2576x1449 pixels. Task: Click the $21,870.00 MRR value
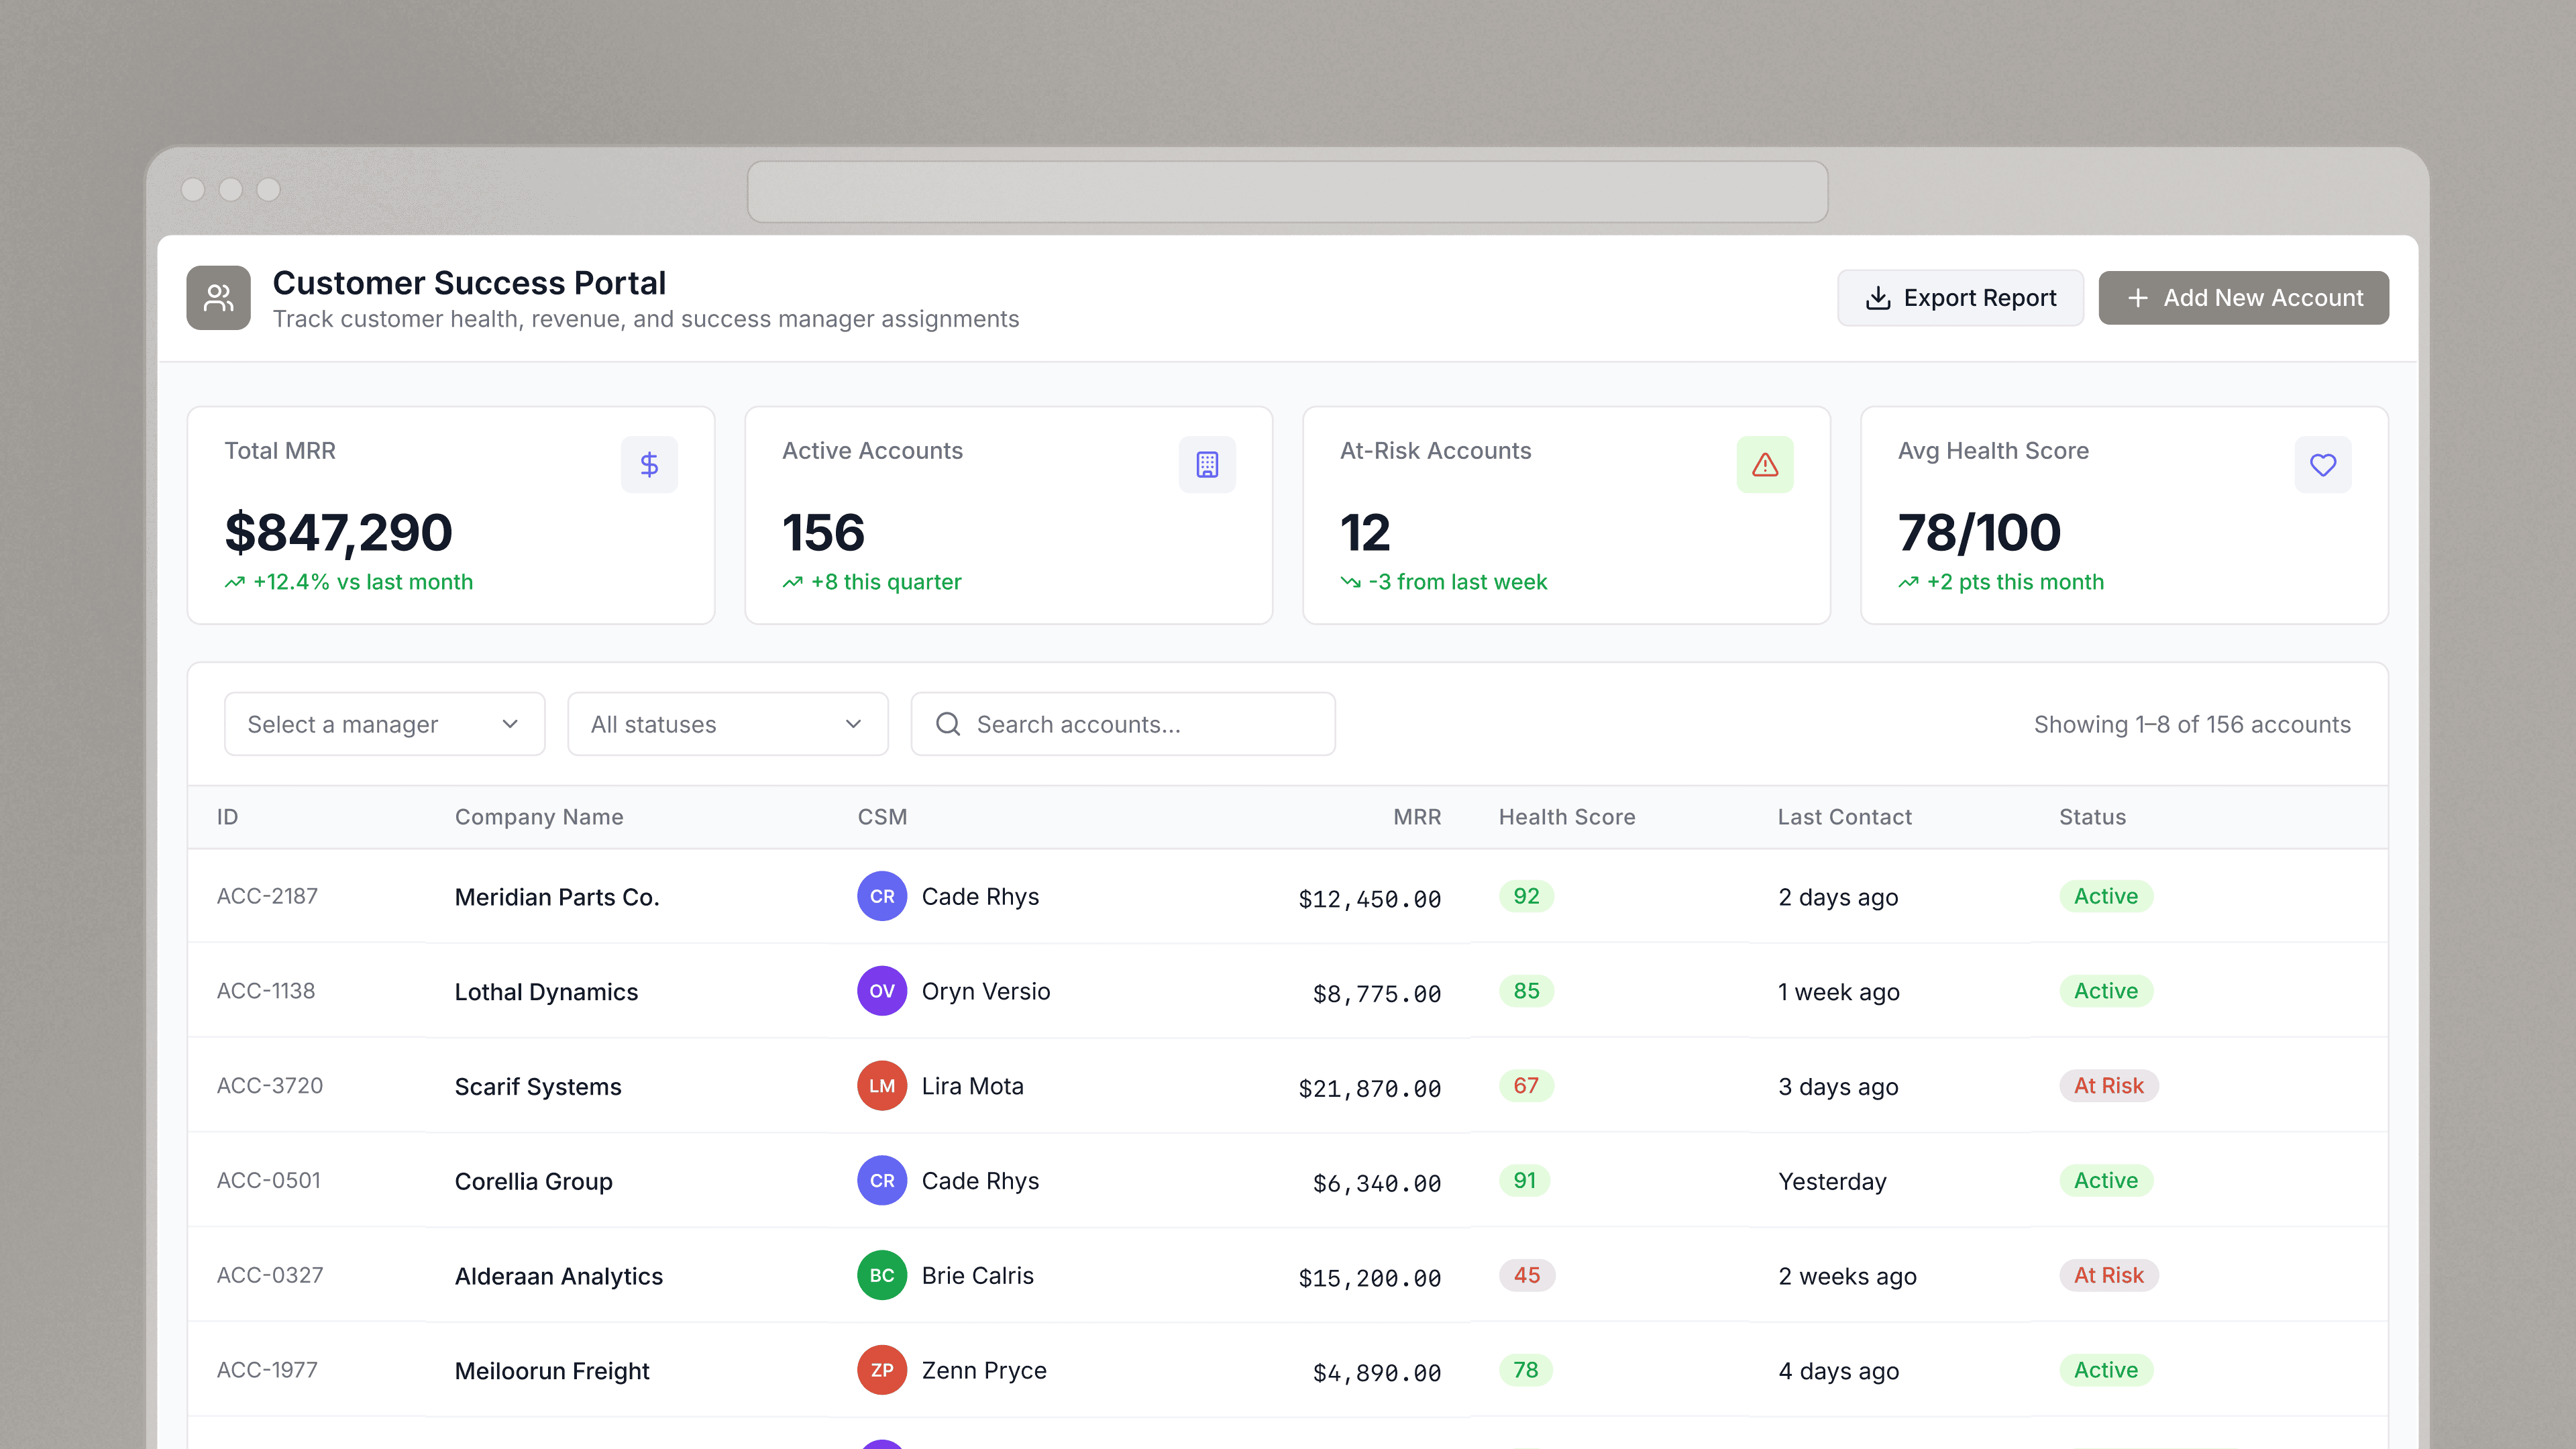[x=1369, y=1088]
